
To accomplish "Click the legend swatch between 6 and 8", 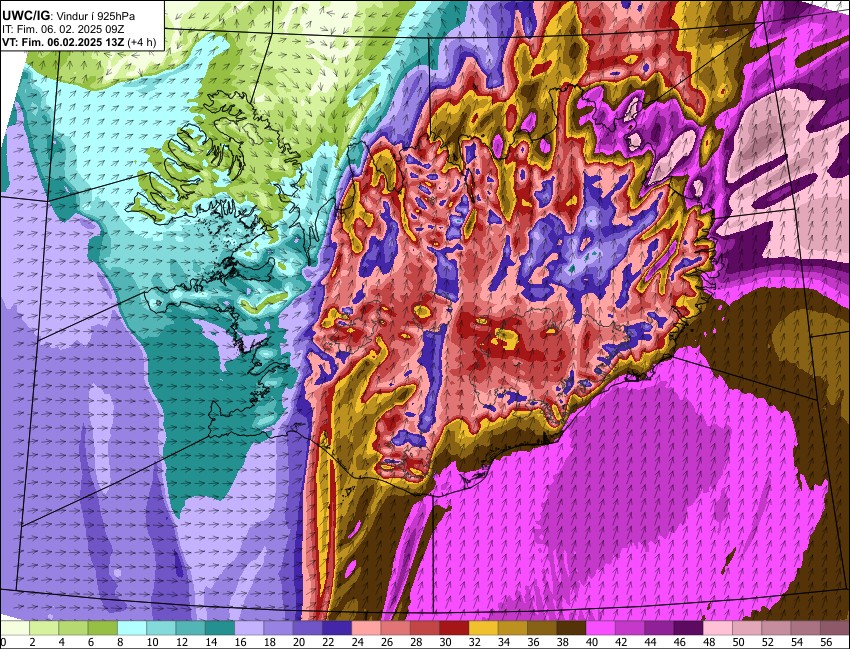I will 103,628.
